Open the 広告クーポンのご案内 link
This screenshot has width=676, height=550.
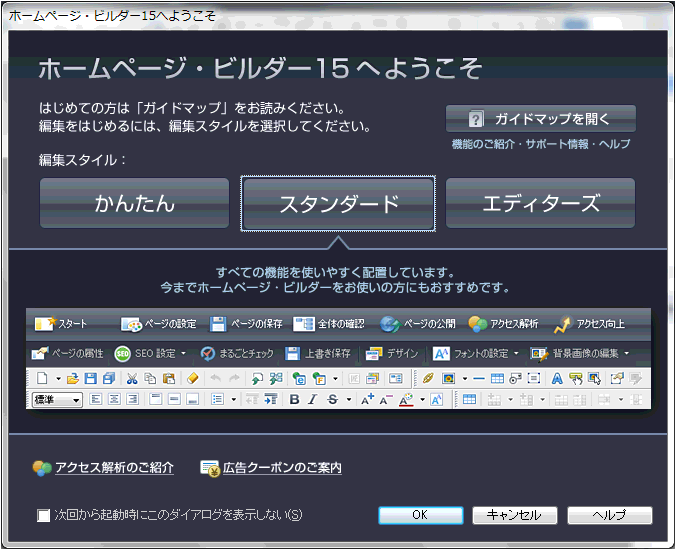click(x=282, y=468)
